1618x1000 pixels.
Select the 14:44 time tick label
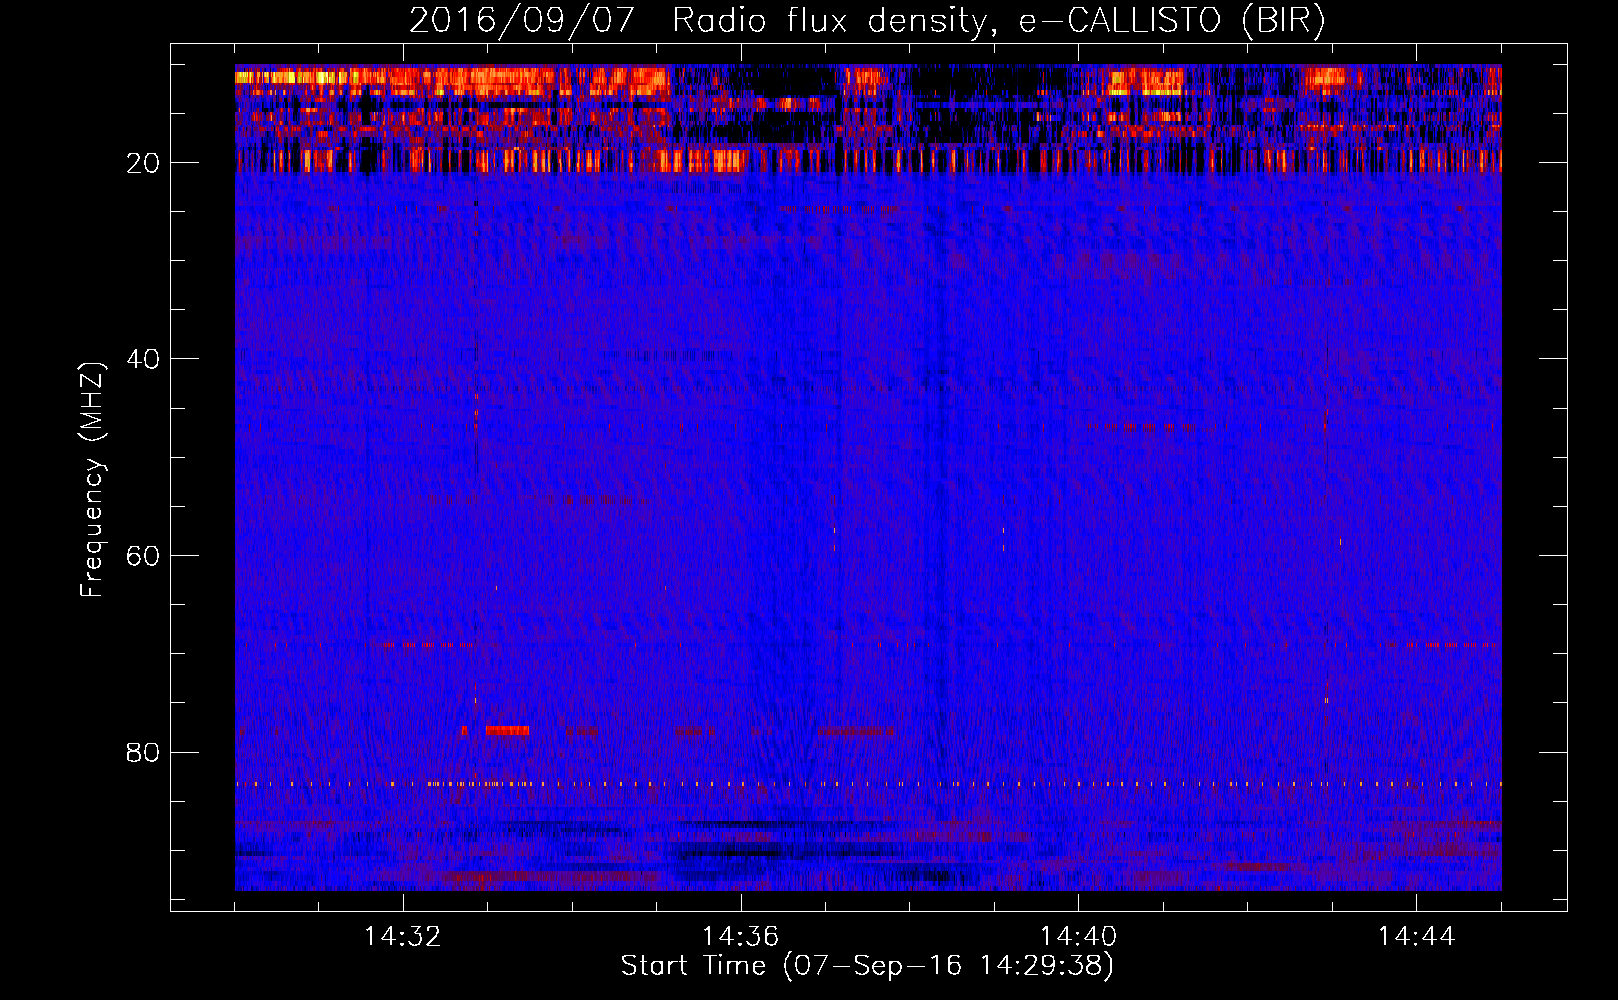[1416, 937]
